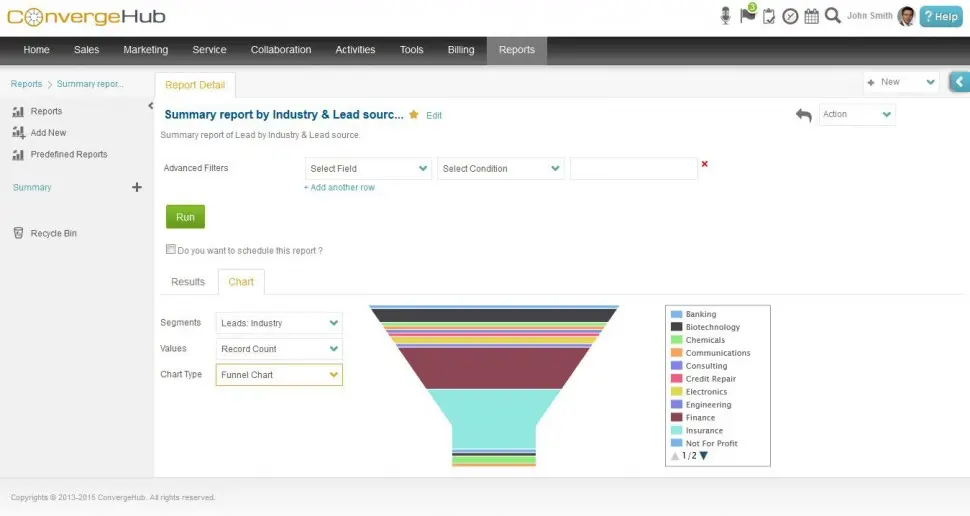Screen dimensions: 970x516
Task: Select the Reports menu item
Action: point(517,50)
